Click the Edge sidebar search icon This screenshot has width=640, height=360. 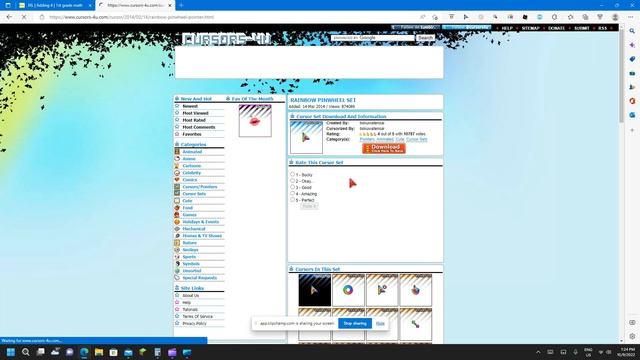click(x=632, y=31)
